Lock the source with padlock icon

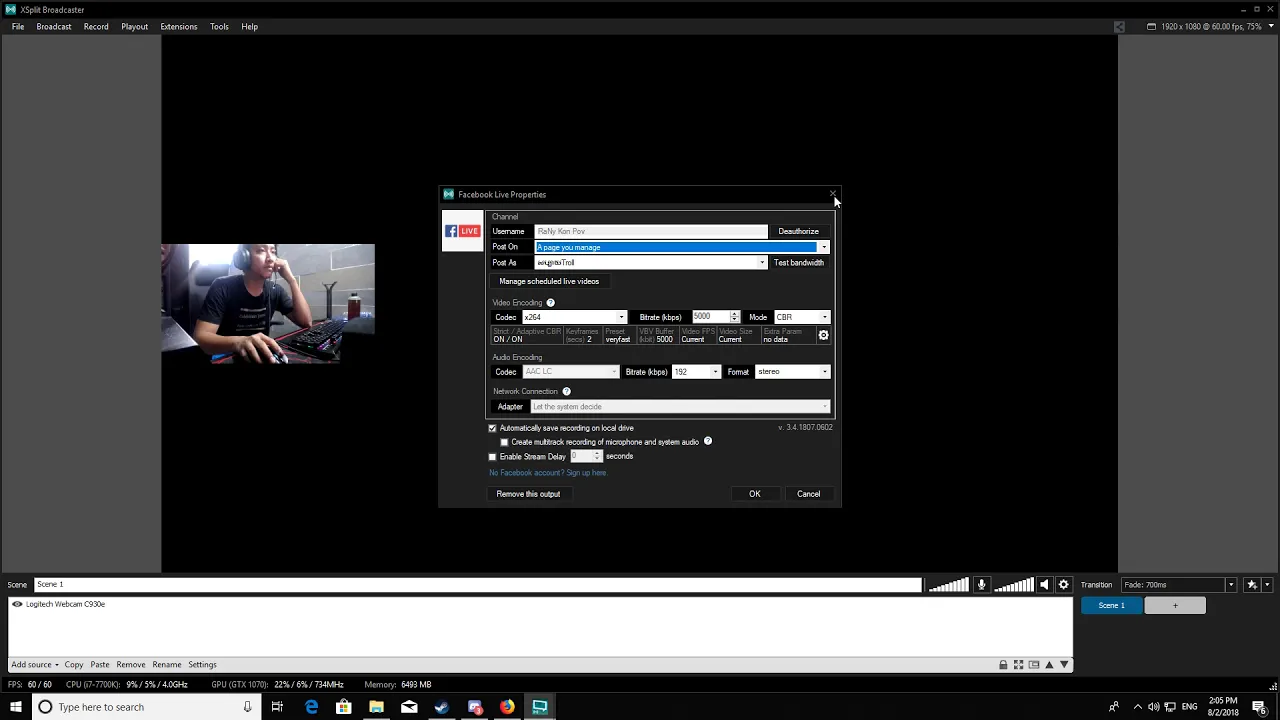click(1003, 665)
